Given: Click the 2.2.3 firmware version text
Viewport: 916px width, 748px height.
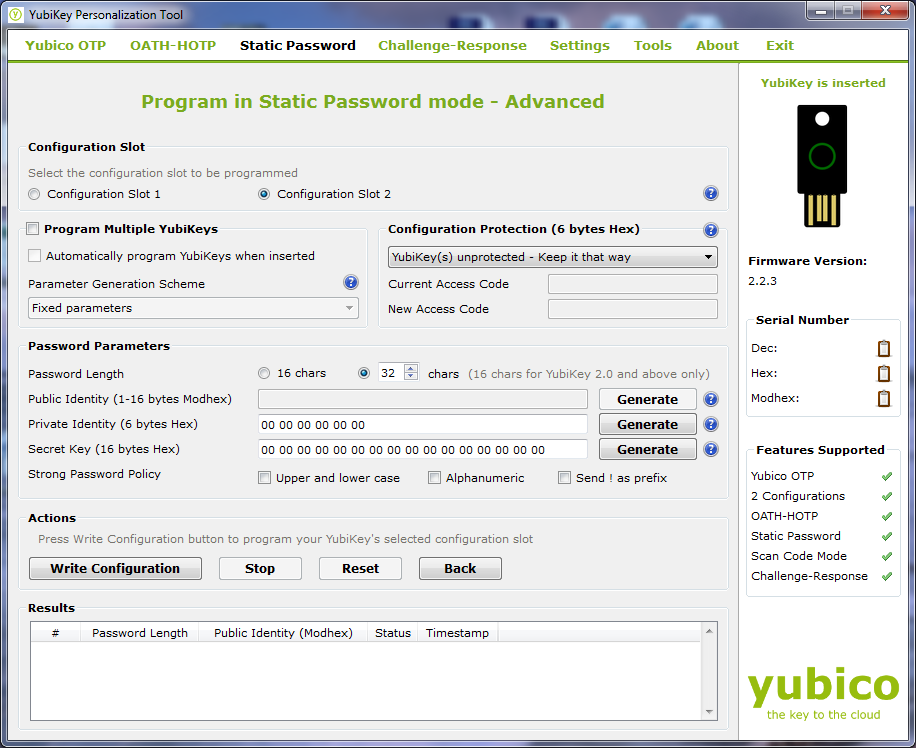Looking at the screenshot, I should coord(762,281).
